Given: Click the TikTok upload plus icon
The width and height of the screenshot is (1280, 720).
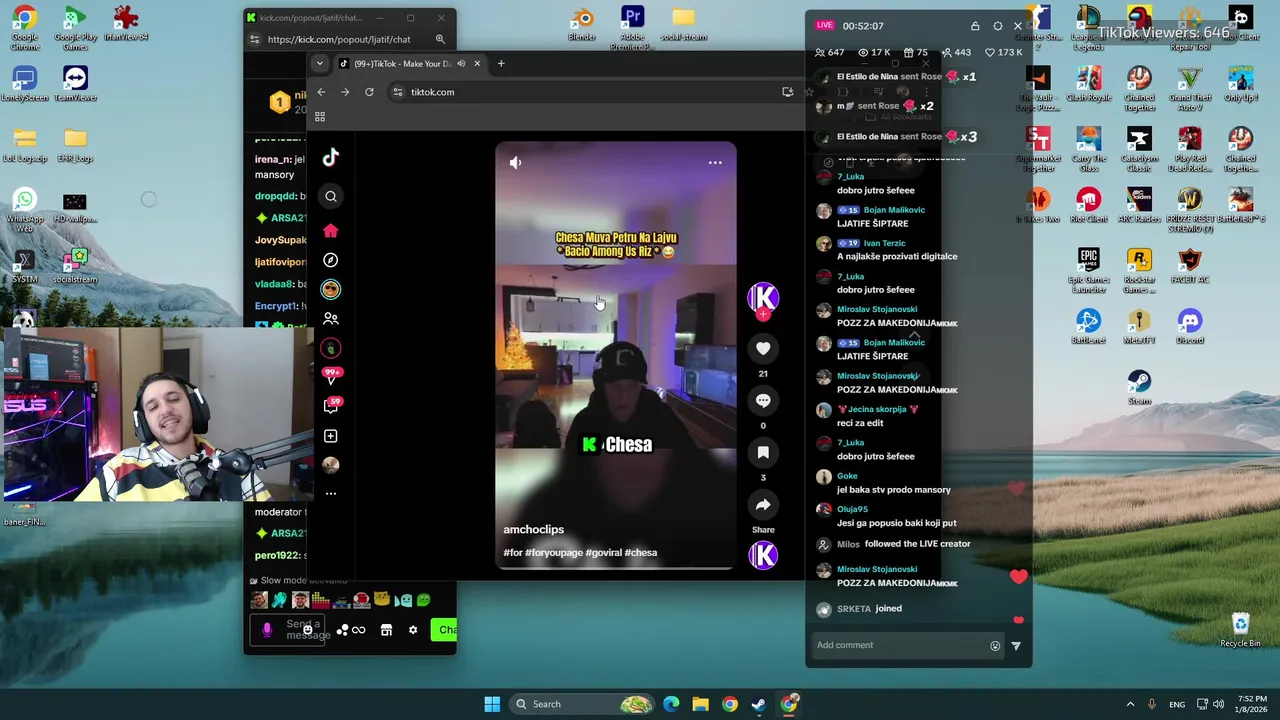Looking at the screenshot, I should click(331, 436).
